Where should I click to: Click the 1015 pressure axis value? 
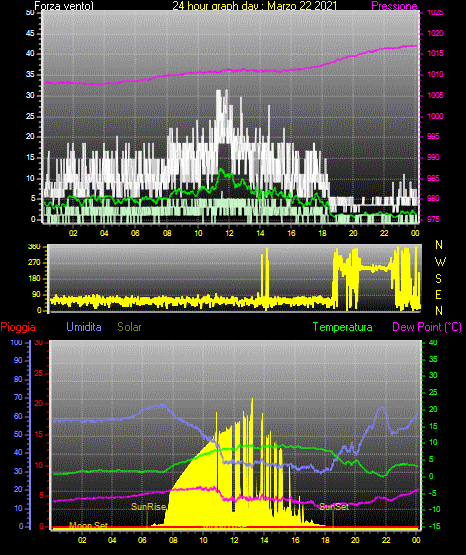[435, 53]
